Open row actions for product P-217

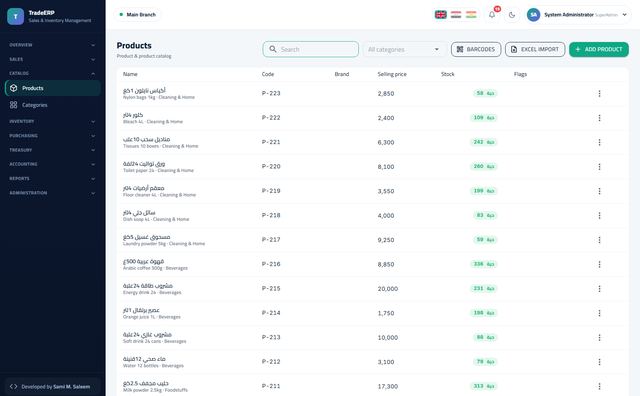(x=599, y=240)
